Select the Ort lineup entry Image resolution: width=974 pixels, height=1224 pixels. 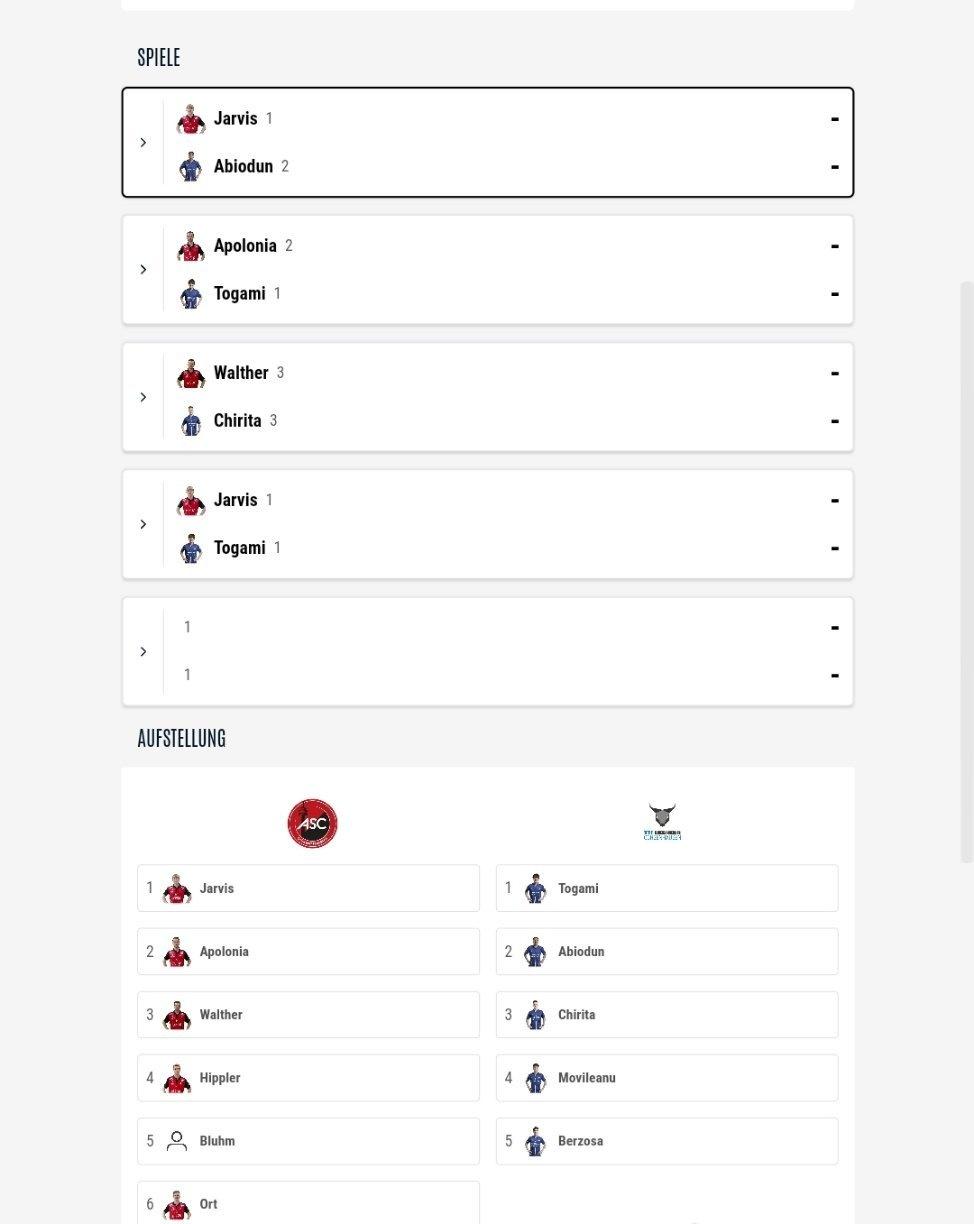pyautogui.click(x=308, y=1203)
